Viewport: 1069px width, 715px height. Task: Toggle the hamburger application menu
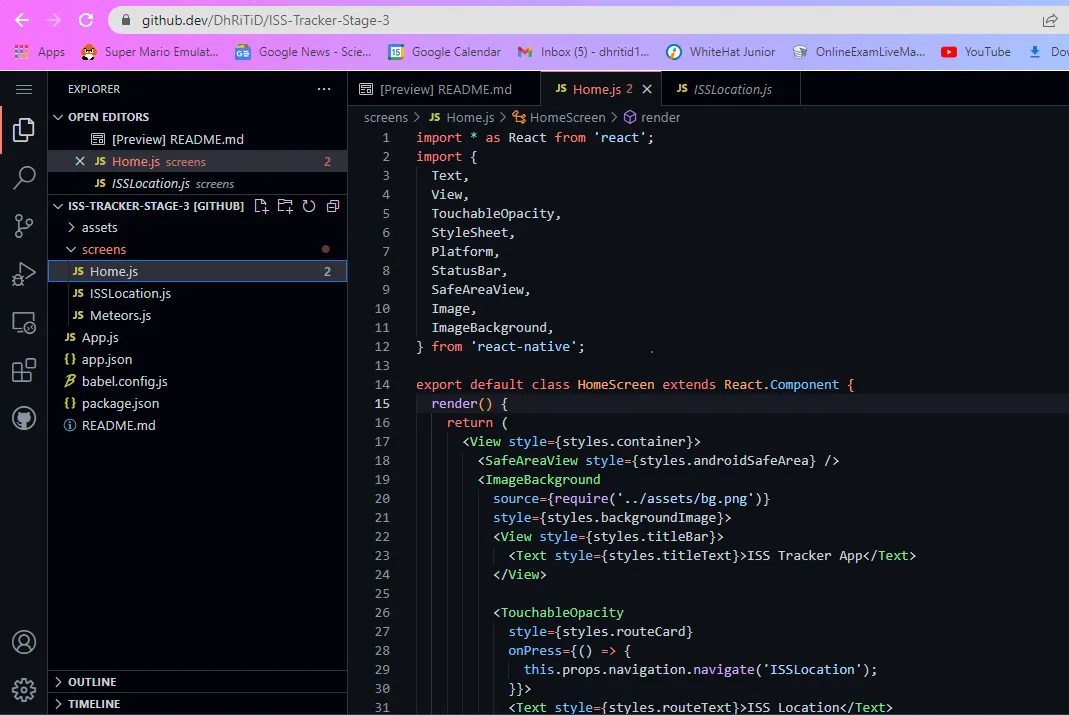23,89
